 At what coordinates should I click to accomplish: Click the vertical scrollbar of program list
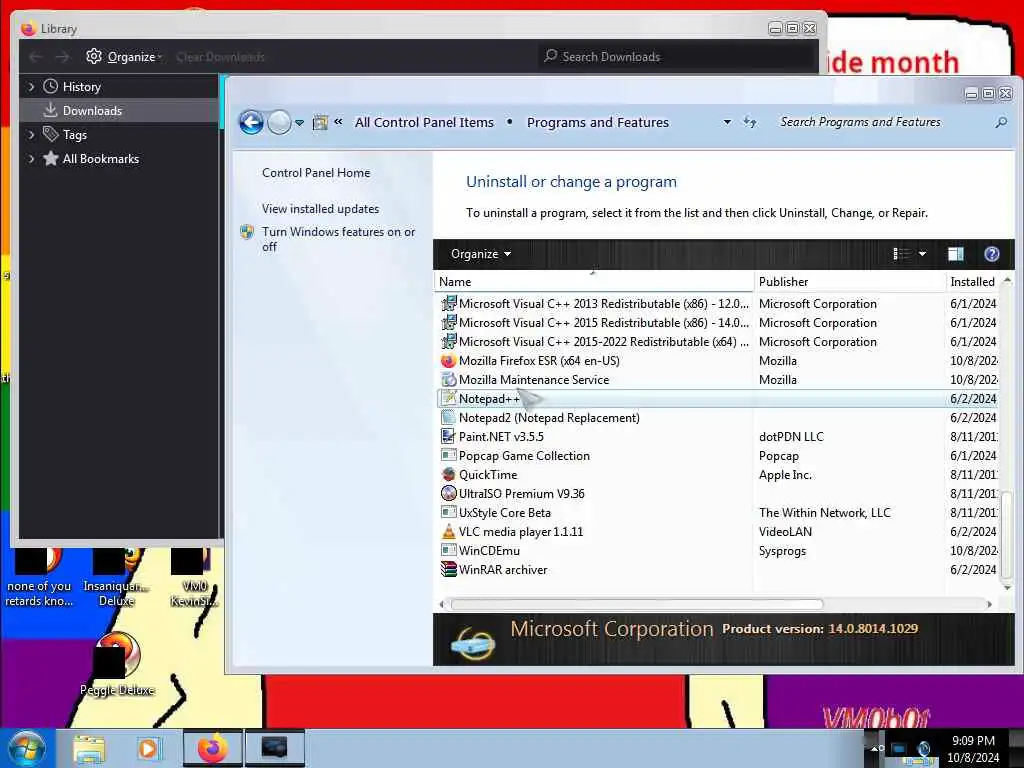pyautogui.click(x=1007, y=534)
